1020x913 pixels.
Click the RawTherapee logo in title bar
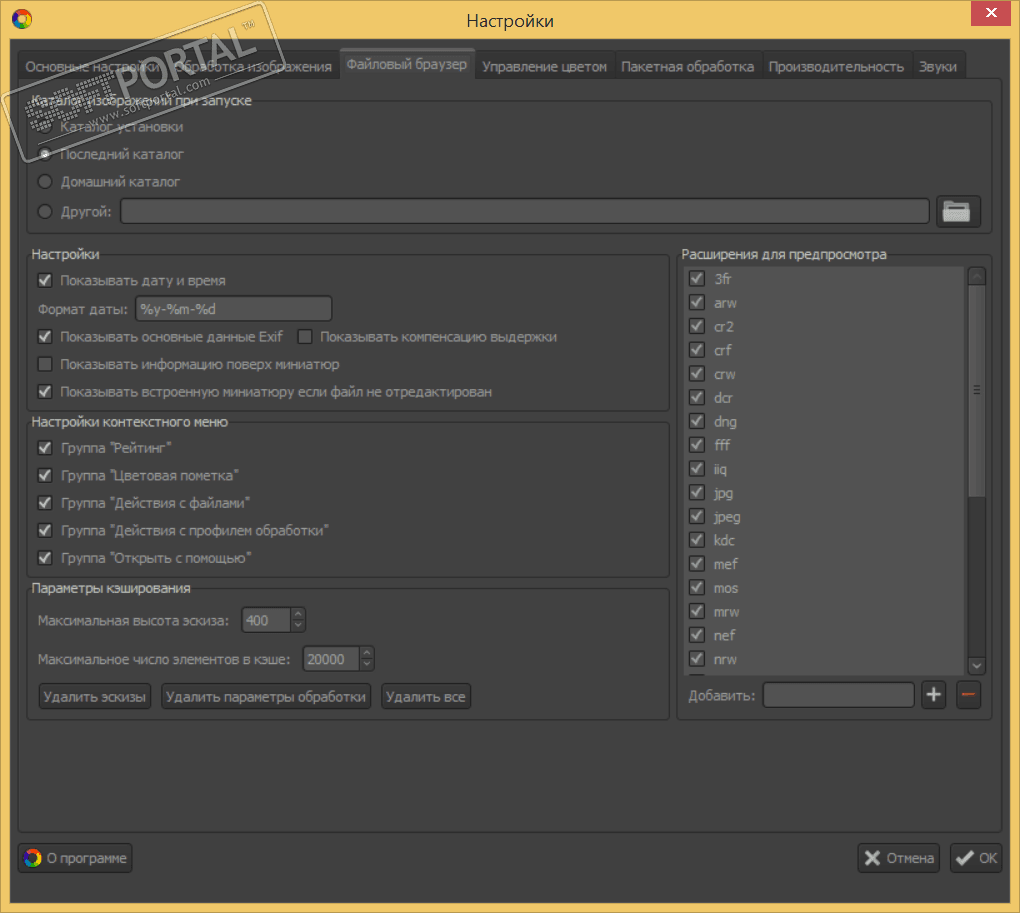[x=22, y=20]
